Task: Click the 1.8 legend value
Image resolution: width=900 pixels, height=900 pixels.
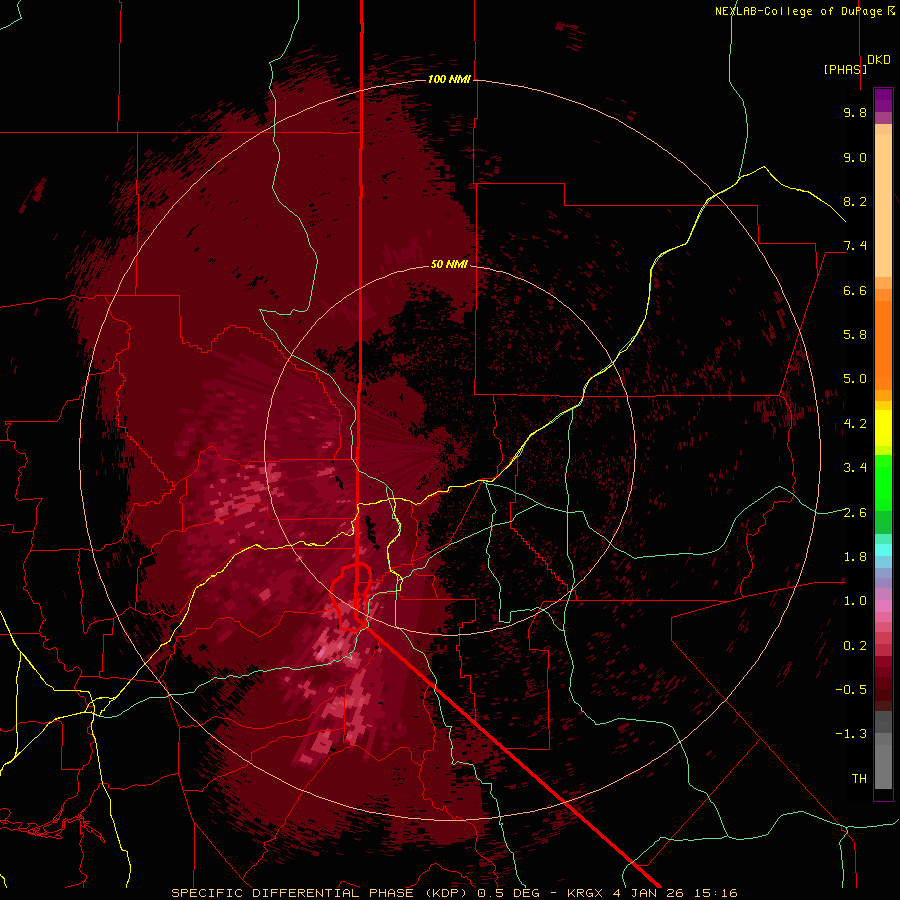Action: [x=855, y=557]
